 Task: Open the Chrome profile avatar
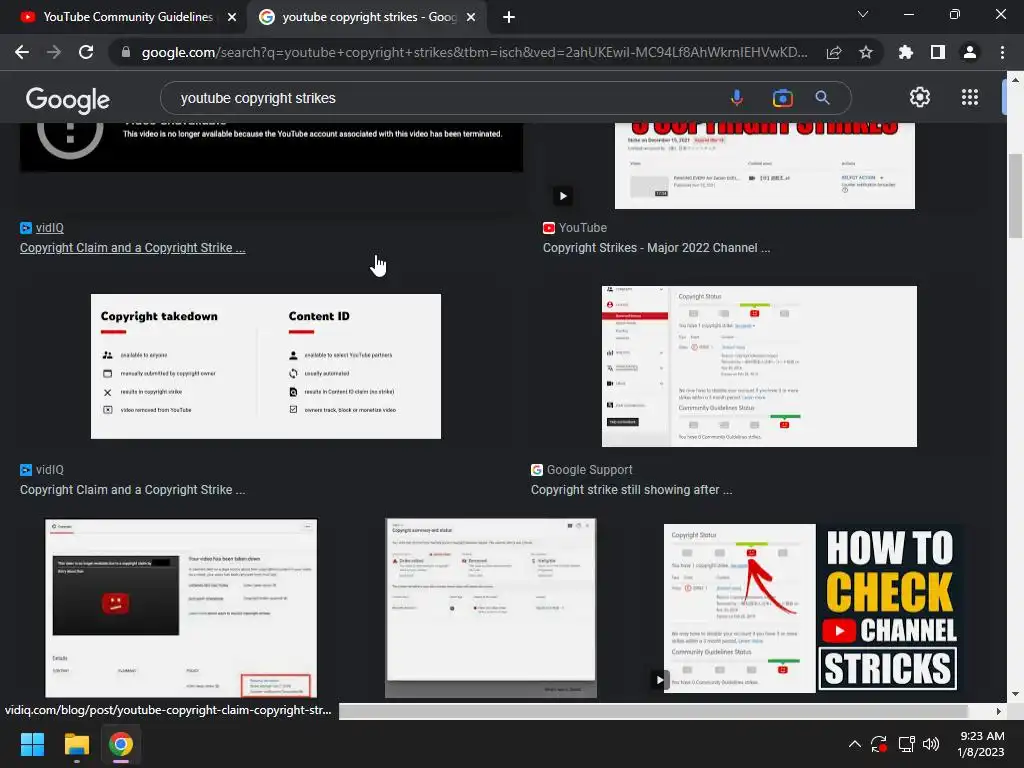[970, 52]
